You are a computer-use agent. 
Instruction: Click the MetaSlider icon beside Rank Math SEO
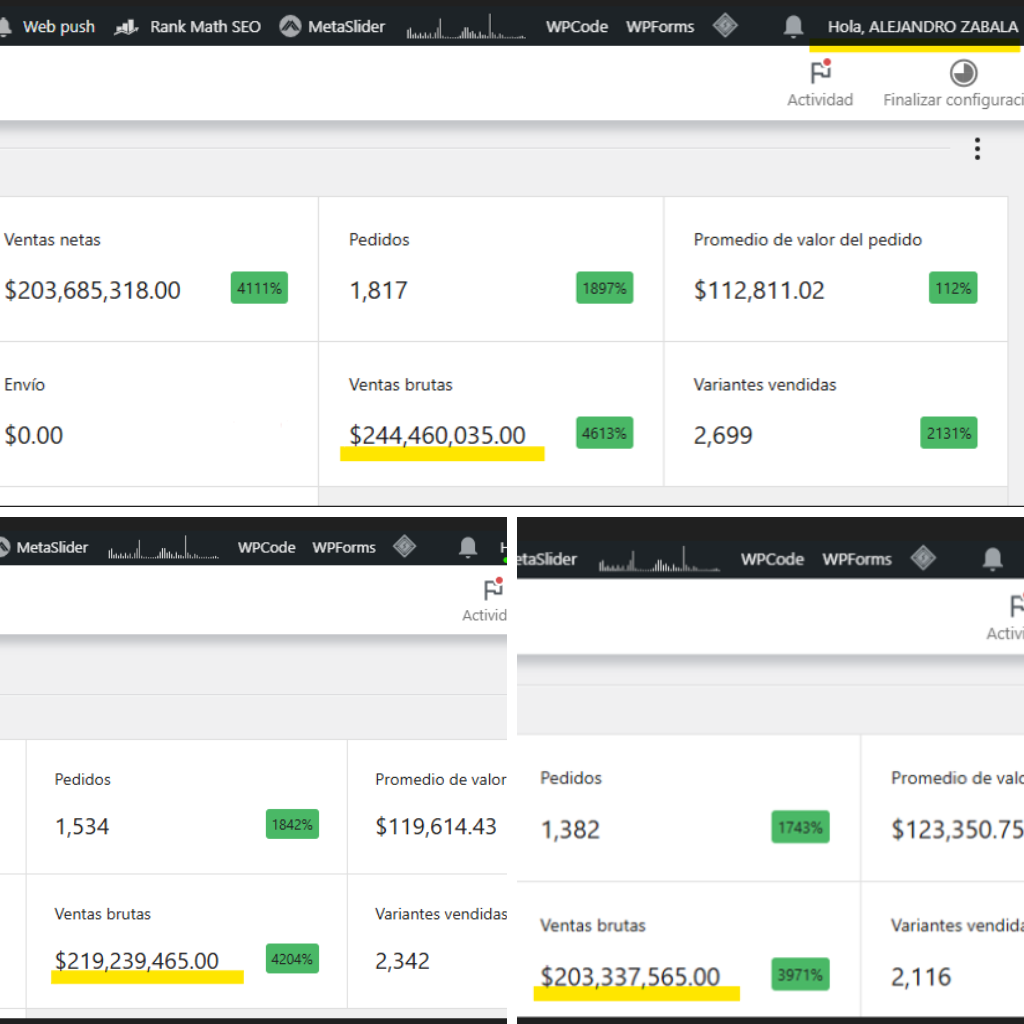pos(290,27)
